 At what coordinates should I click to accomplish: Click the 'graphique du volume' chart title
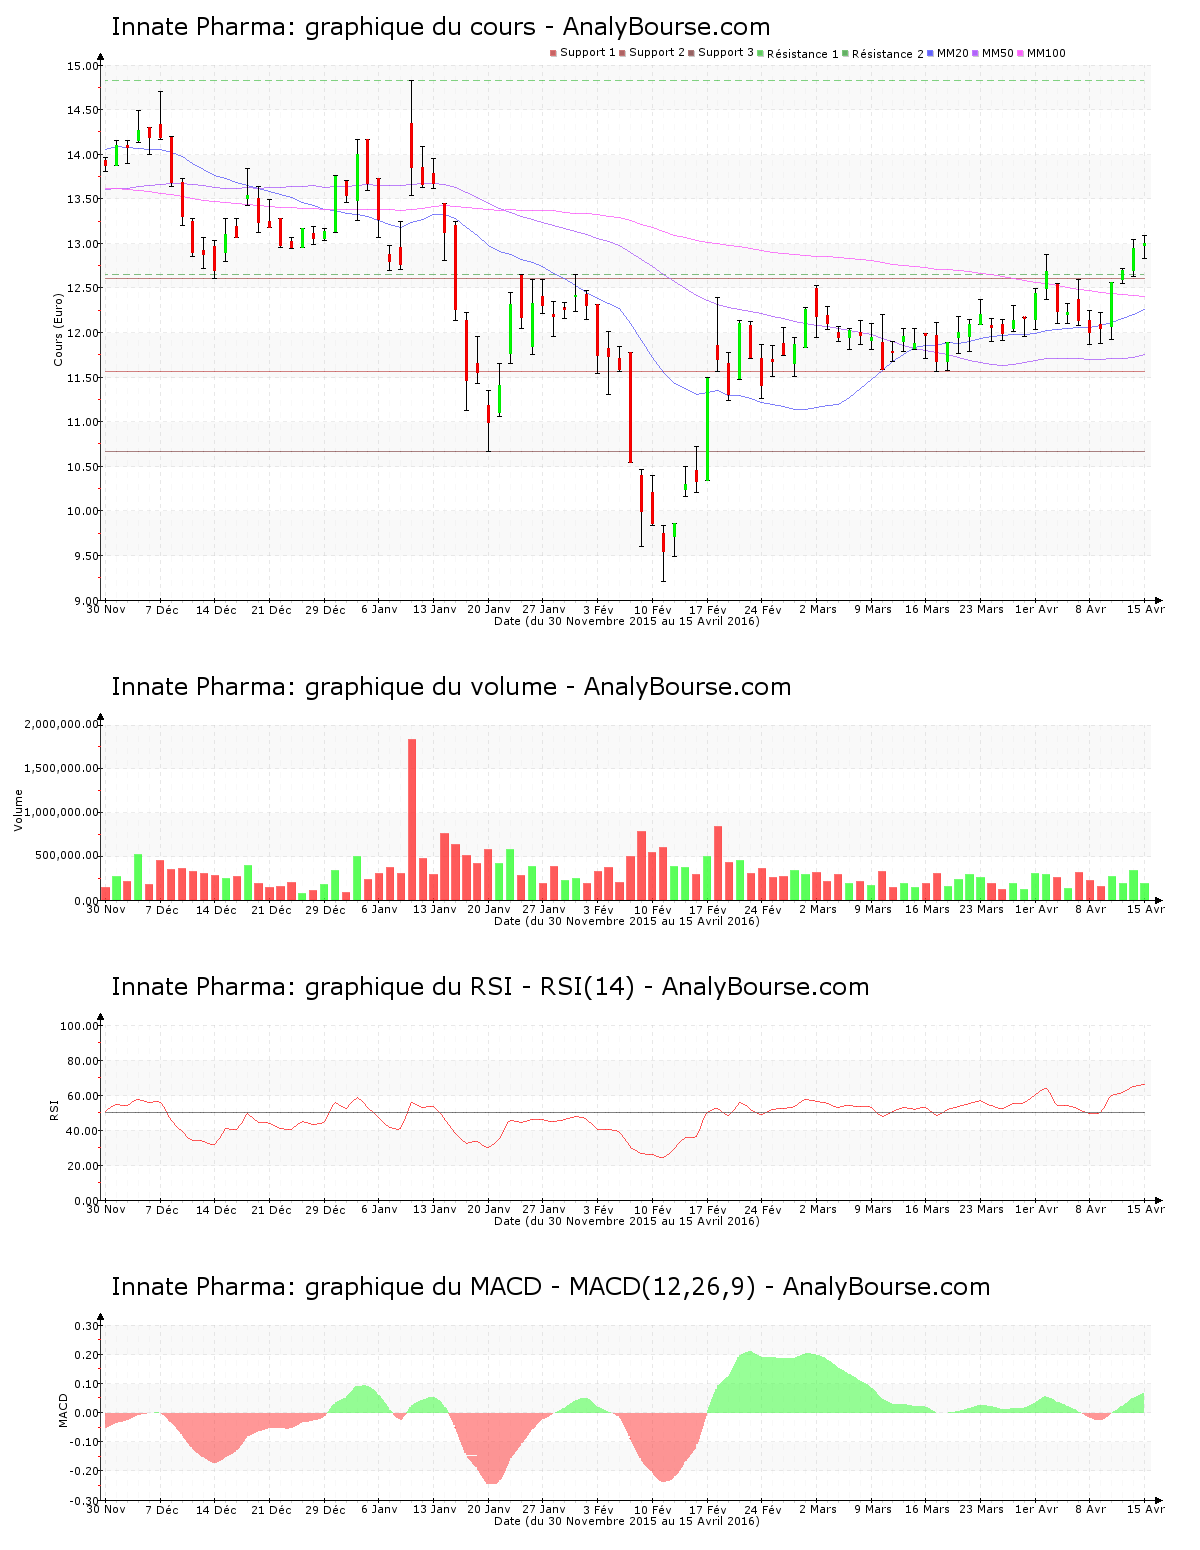click(x=451, y=687)
